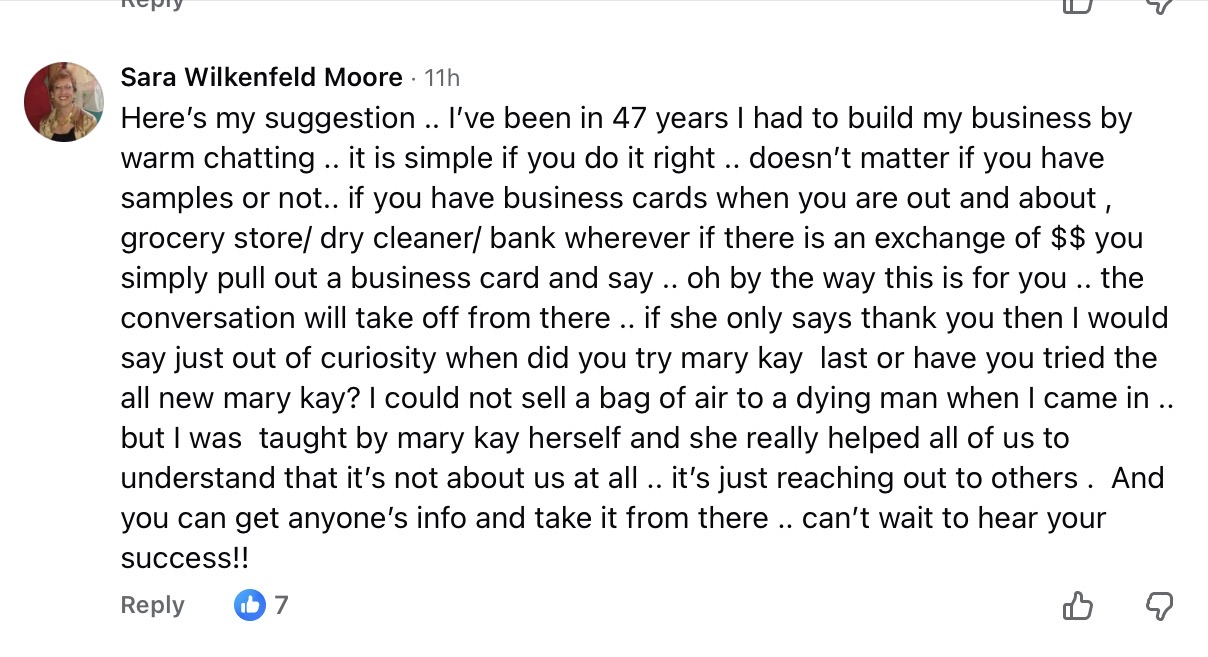Click the phrase "Here's my suggestion"

pos(267,118)
